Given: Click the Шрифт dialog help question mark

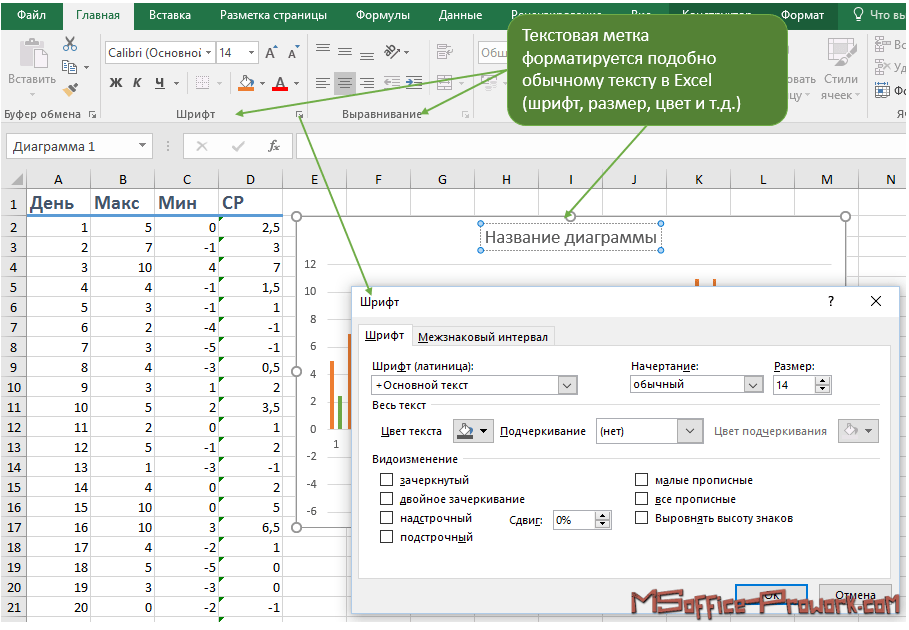Looking at the screenshot, I should [831, 301].
